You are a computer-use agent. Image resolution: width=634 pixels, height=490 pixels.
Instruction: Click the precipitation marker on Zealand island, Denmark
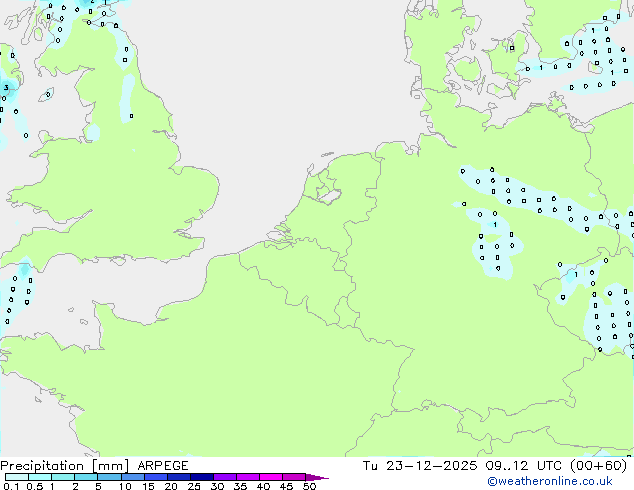tap(511, 47)
